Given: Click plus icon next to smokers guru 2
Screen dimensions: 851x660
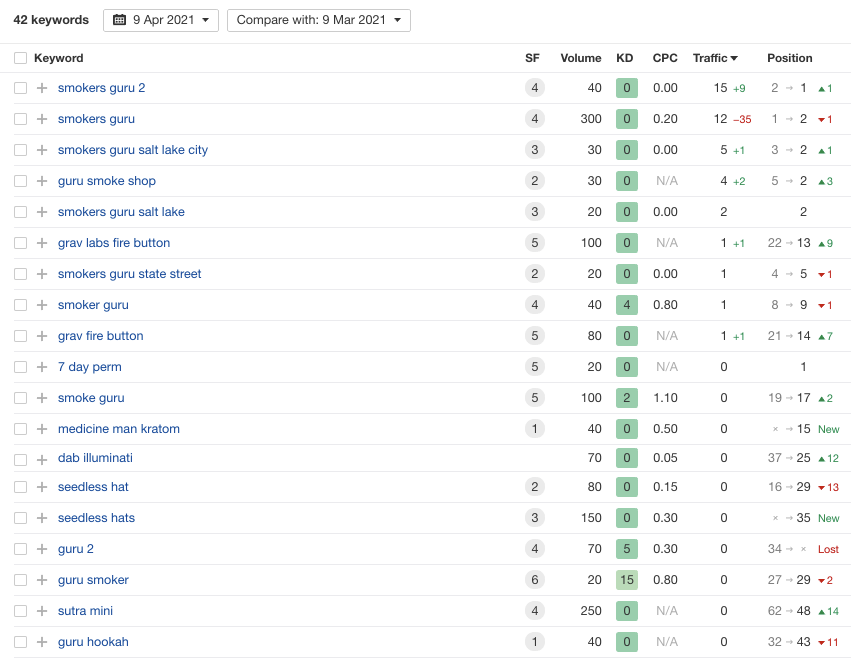Looking at the screenshot, I should [x=42, y=88].
